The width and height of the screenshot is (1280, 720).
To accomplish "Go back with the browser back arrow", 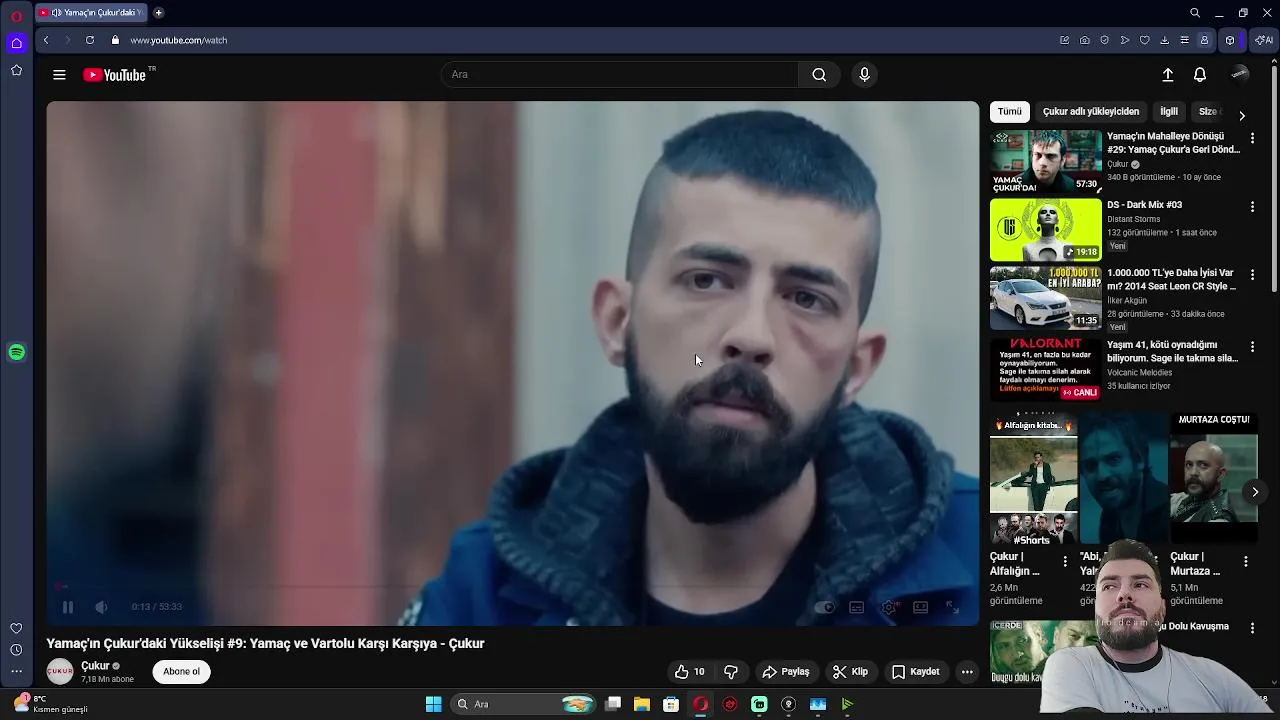I will click(46, 40).
